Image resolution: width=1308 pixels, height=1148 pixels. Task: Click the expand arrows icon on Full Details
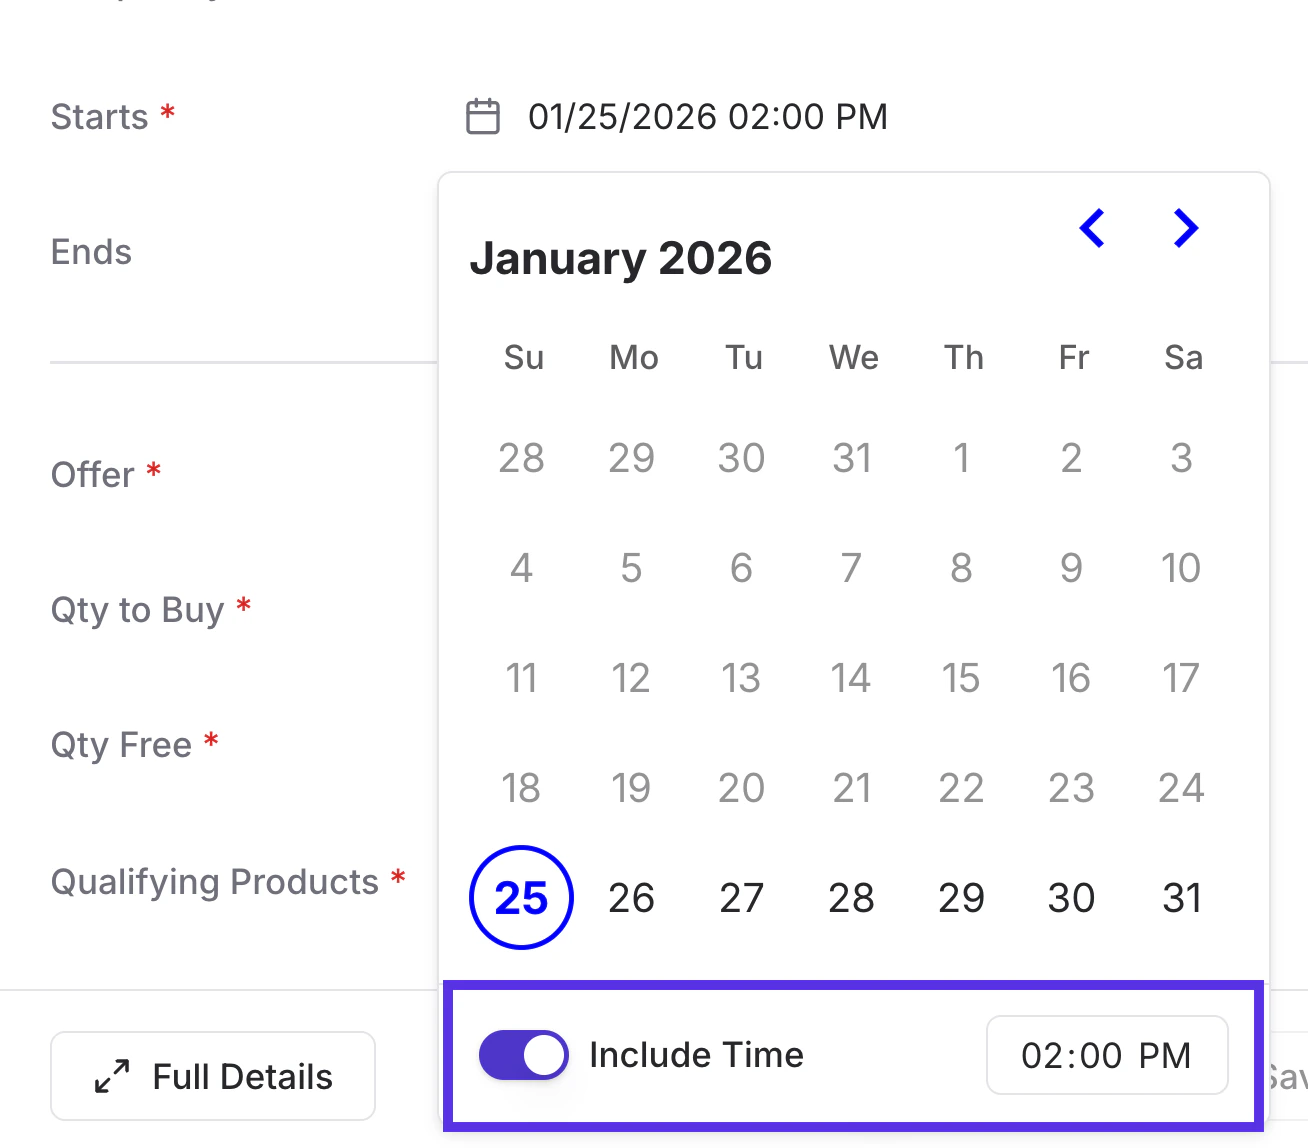110,1076
